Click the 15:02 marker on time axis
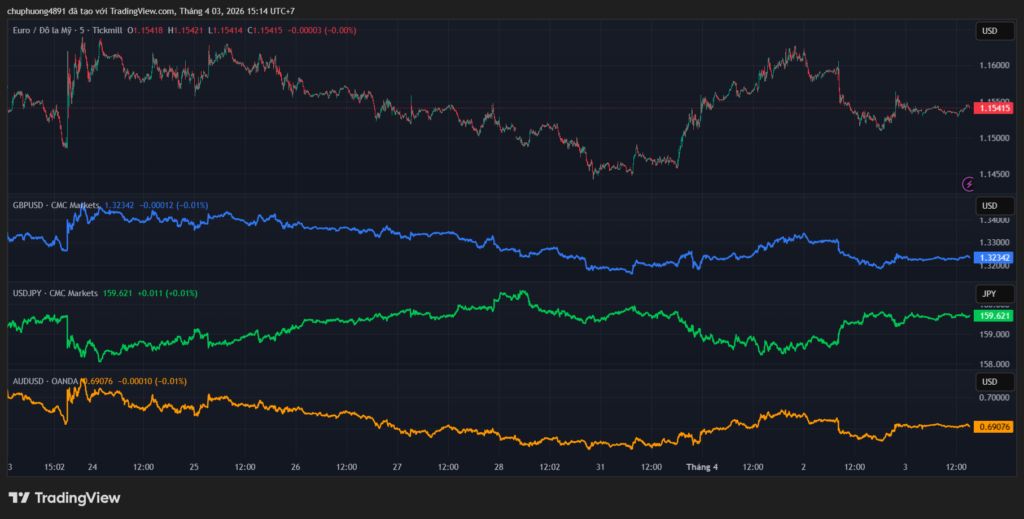 pyautogui.click(x=55, y=467)
